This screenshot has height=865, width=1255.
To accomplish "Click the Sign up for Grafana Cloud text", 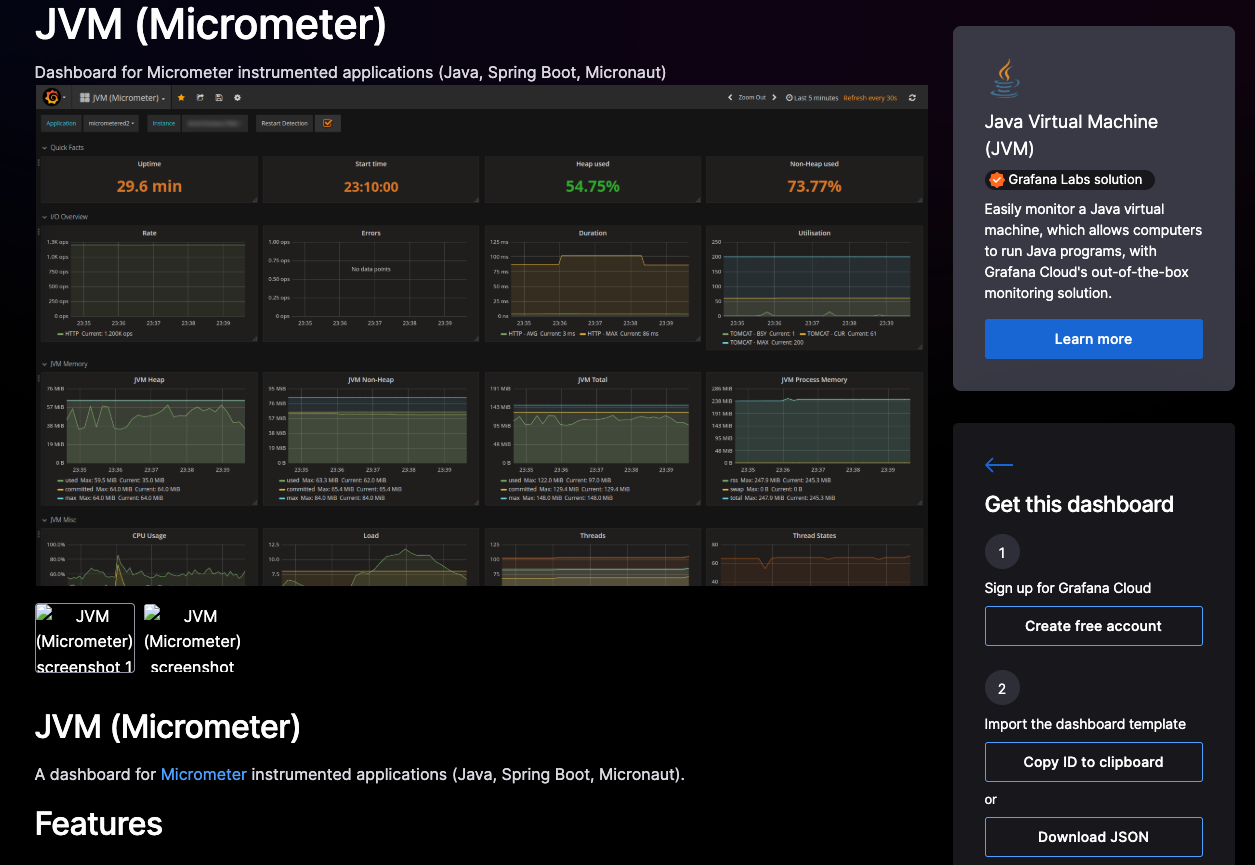I will [x=1068, y=588].
